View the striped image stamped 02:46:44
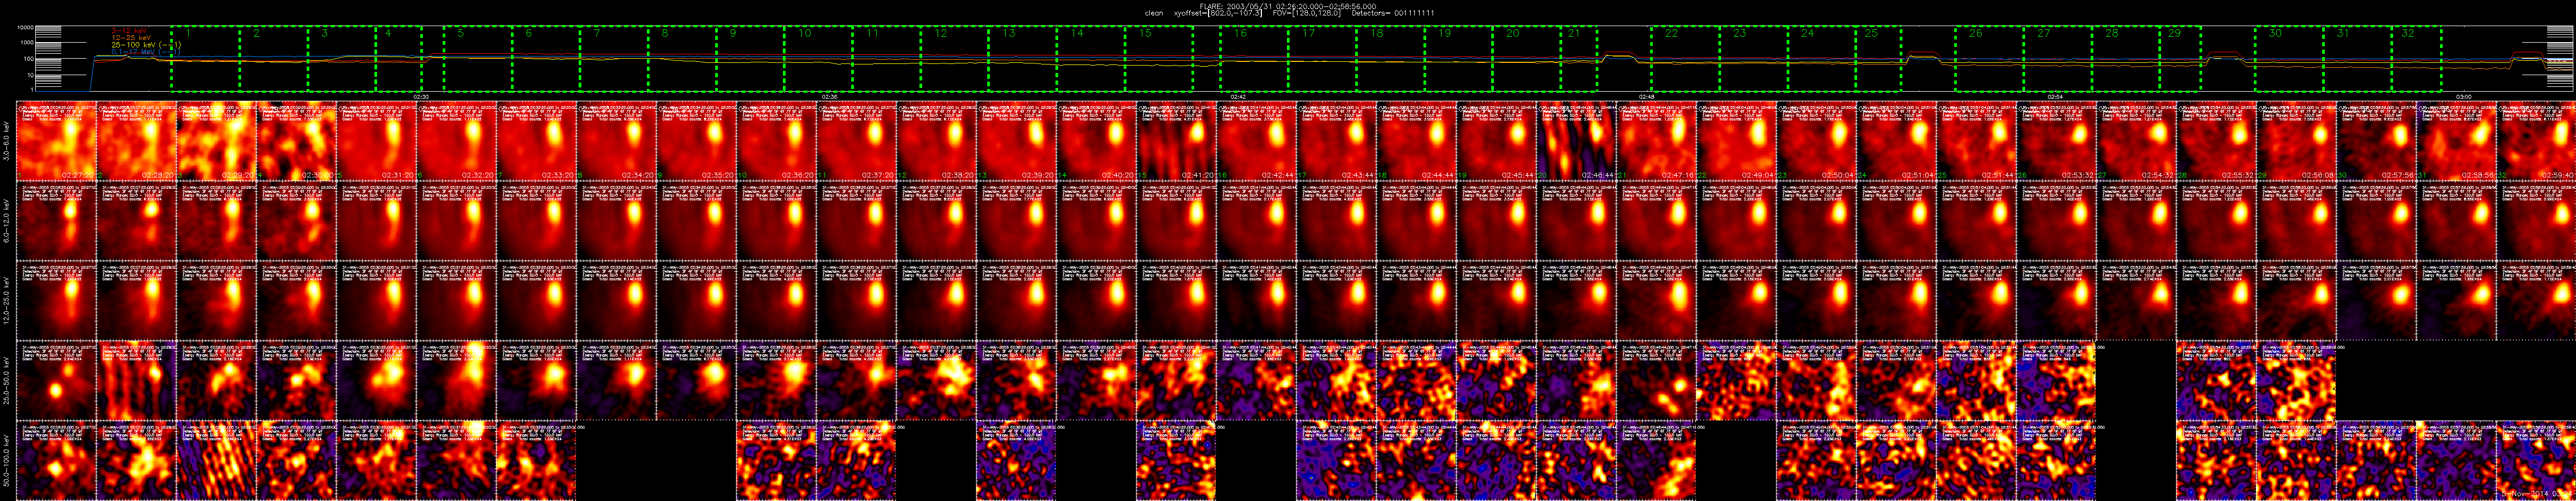This screenshot has height=501, width=2576. (1577, 141)
